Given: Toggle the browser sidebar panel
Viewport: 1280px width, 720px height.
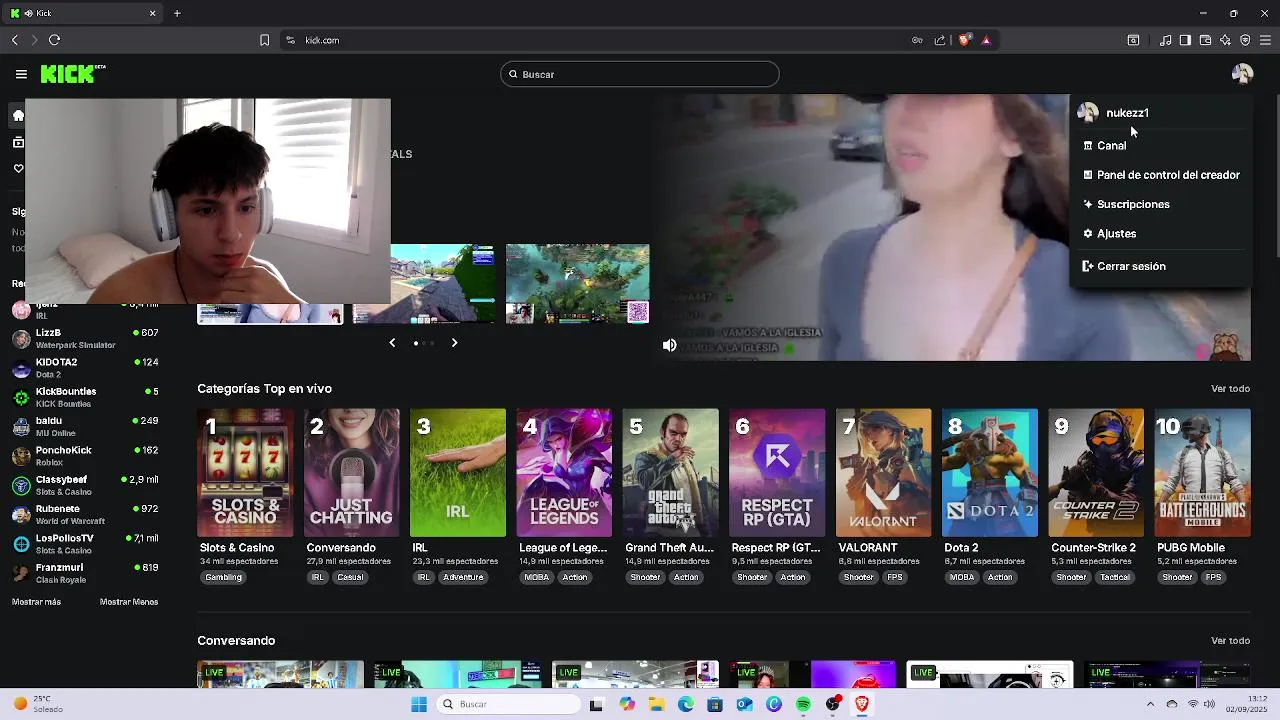Looking at the screenshot, I should click(x=1185, y=40).
